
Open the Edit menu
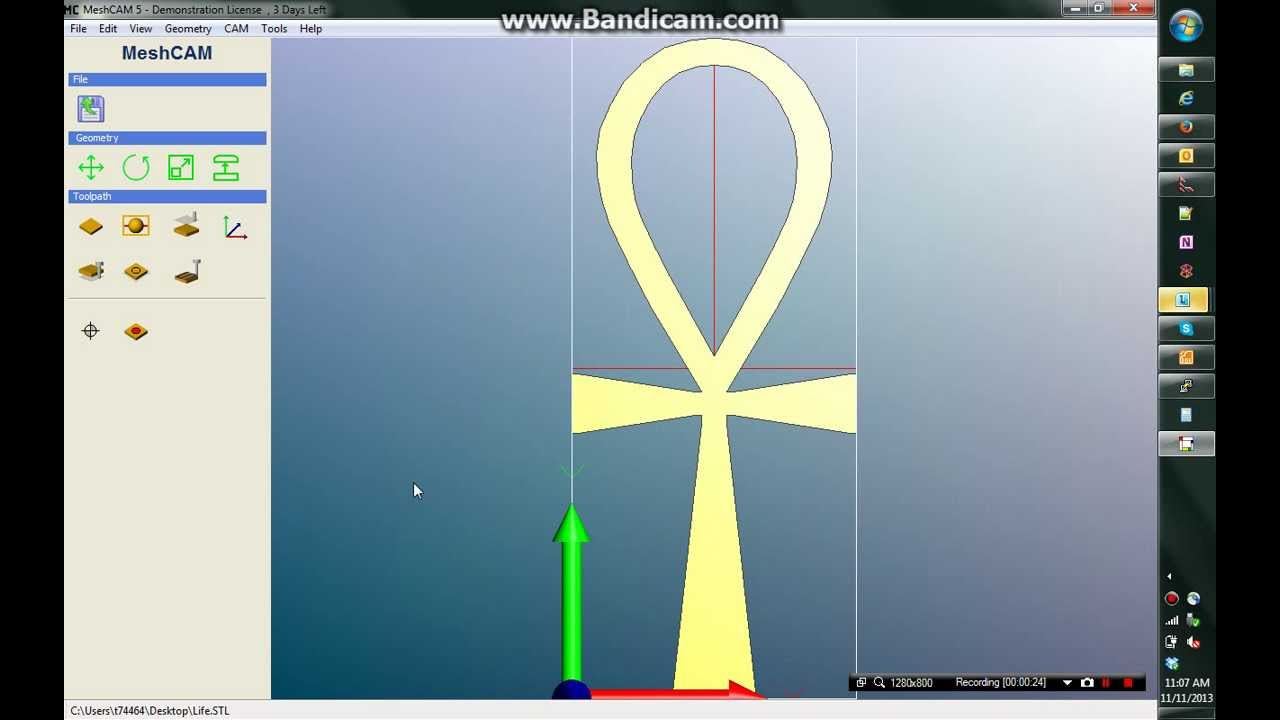point(108,29)
